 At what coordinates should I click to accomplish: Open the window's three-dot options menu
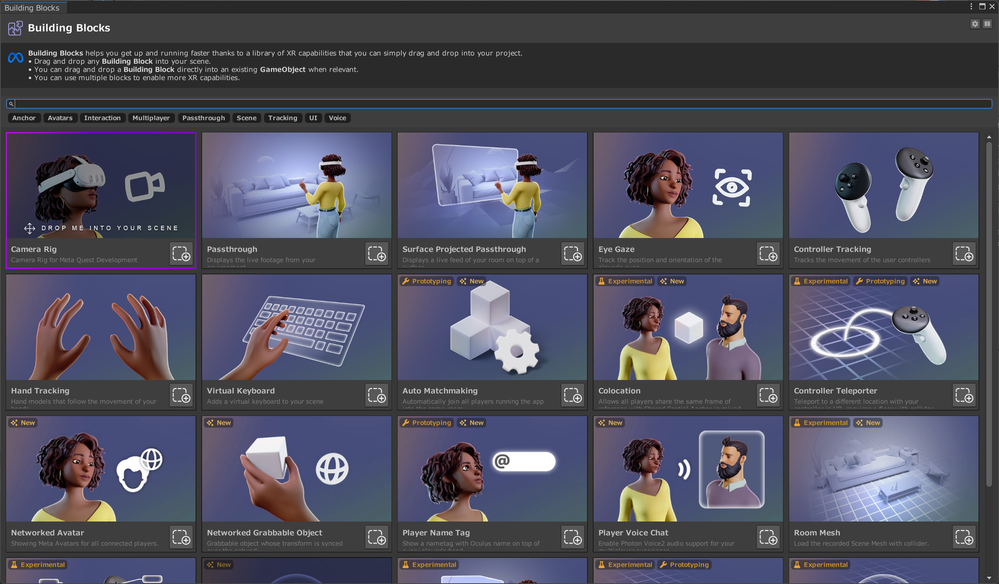point(971,6)
